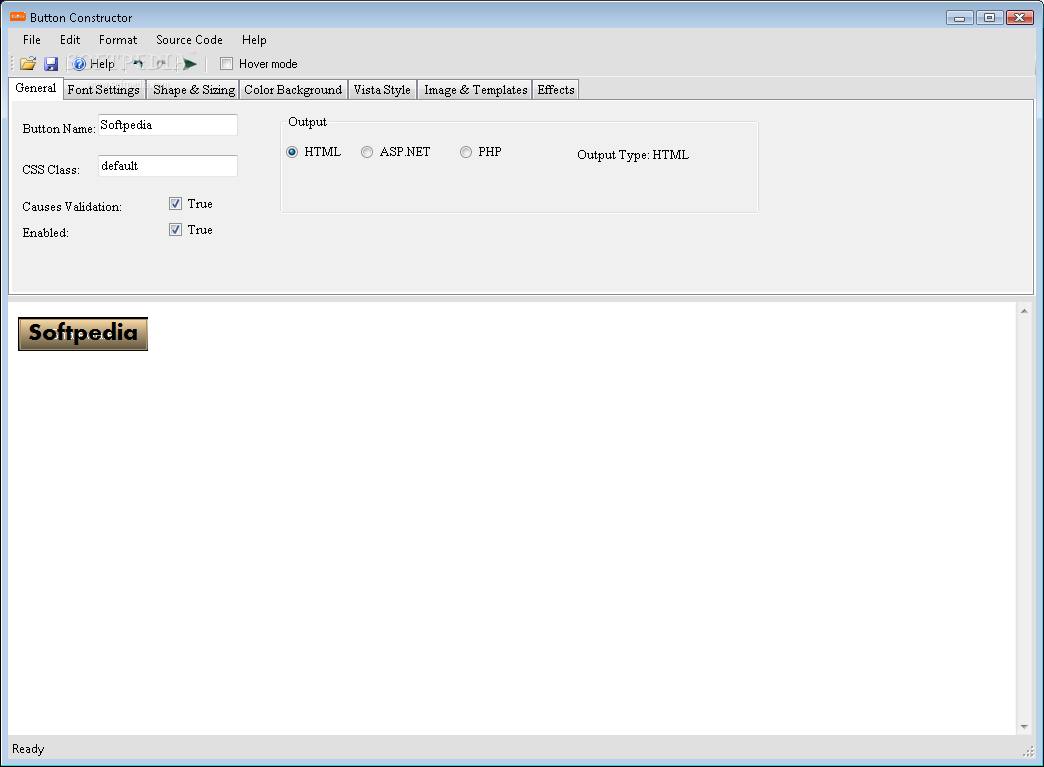
Task: Click the Button Constructor title bar icon
Action: [18, 17]
